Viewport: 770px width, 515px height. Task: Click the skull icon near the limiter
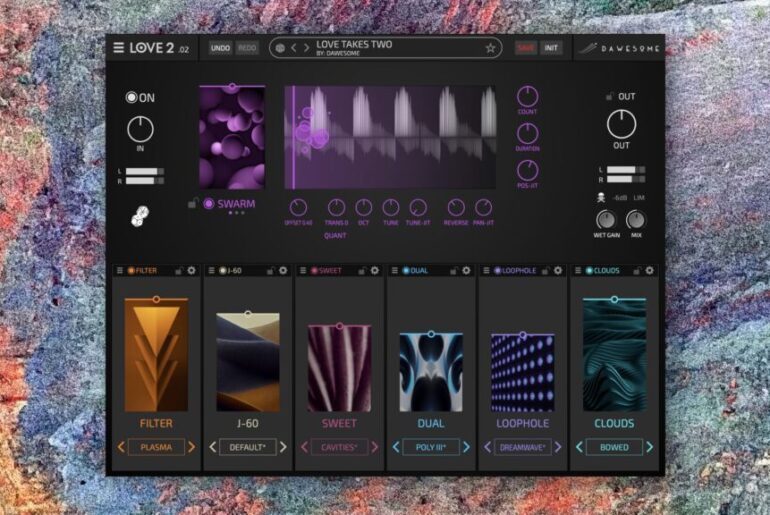(x=601, y=198)
